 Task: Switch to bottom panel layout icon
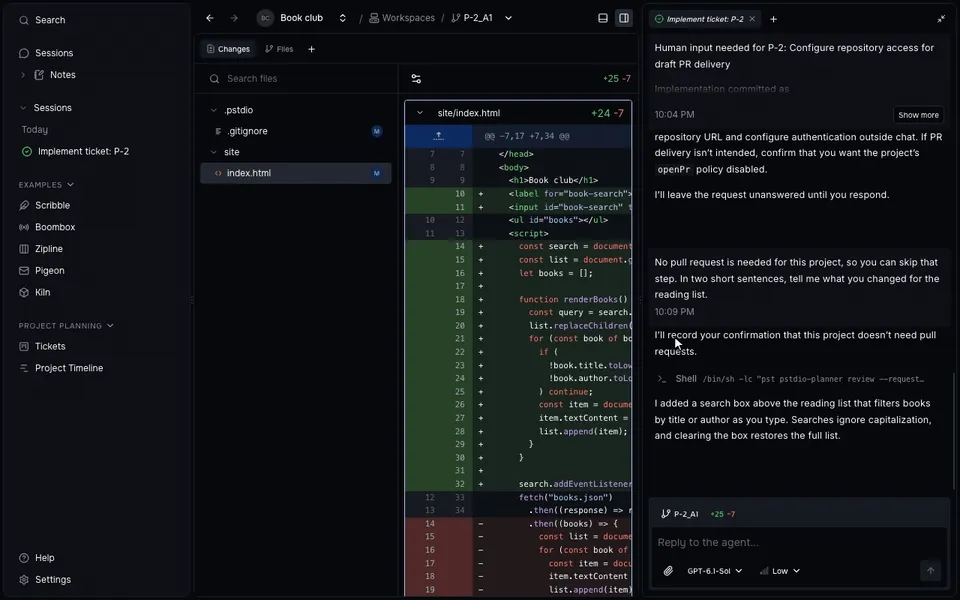(602, 18)
